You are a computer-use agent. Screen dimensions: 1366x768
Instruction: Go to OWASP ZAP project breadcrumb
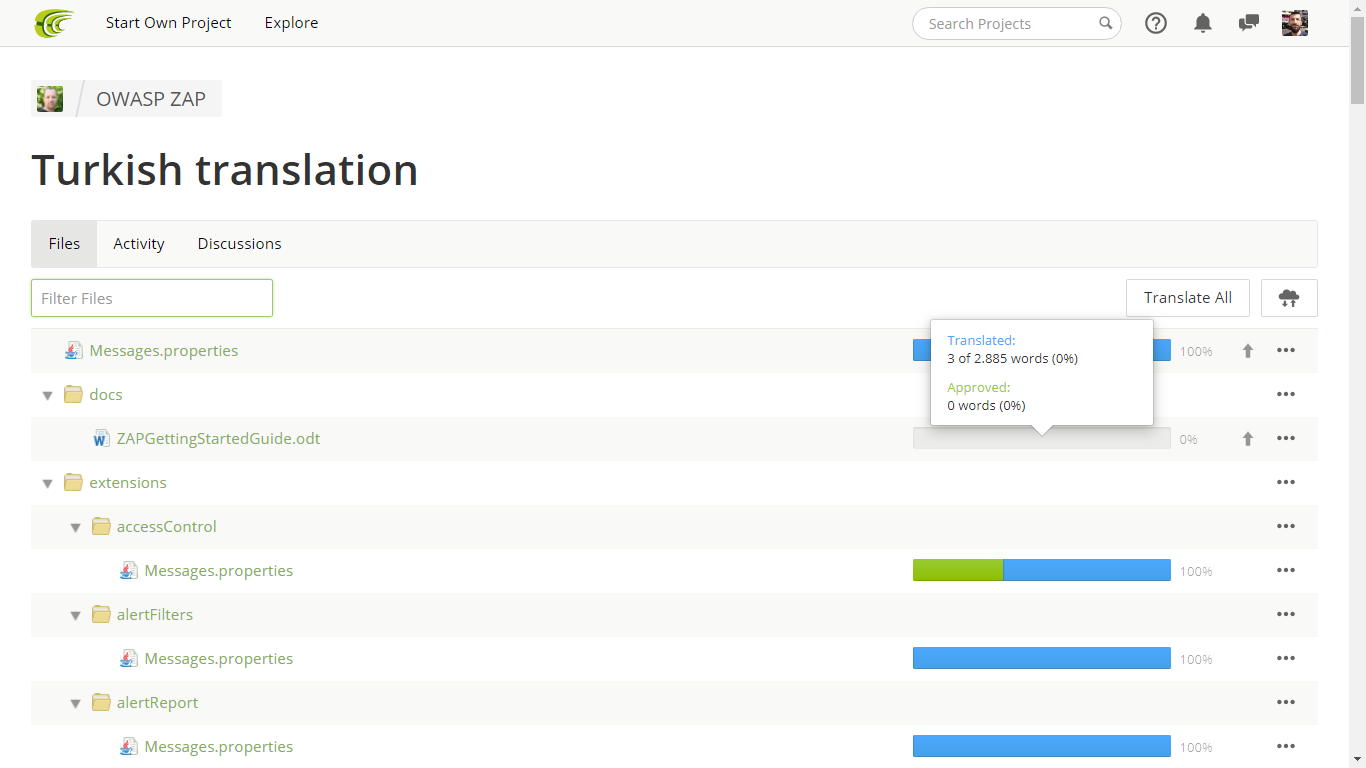(151, 98)
